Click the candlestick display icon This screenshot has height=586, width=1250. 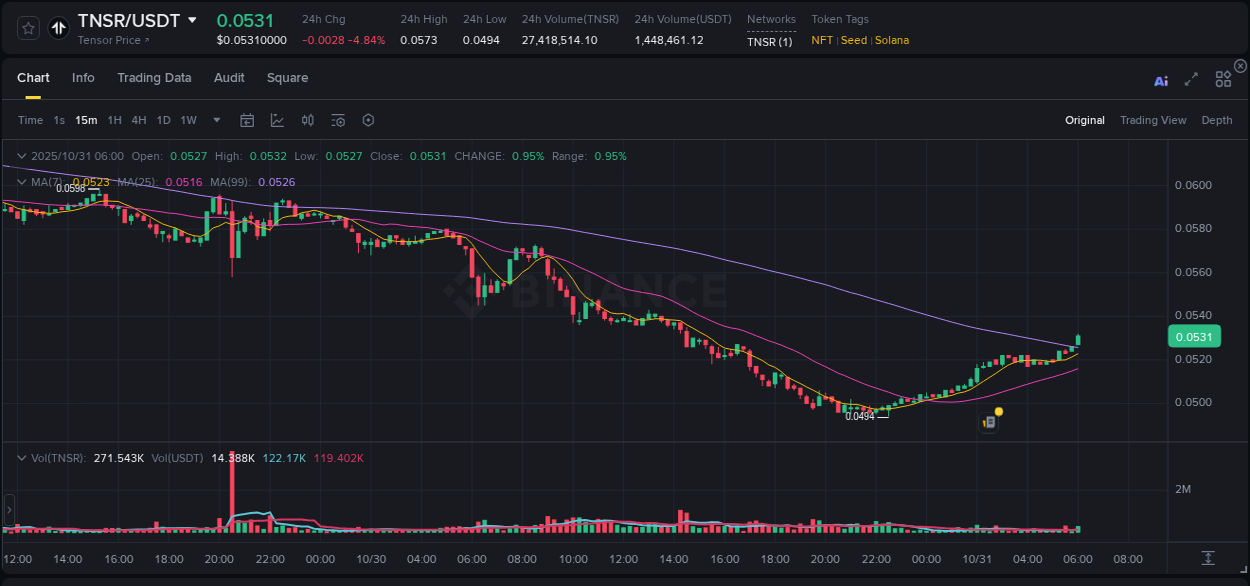tap(307, 120)
